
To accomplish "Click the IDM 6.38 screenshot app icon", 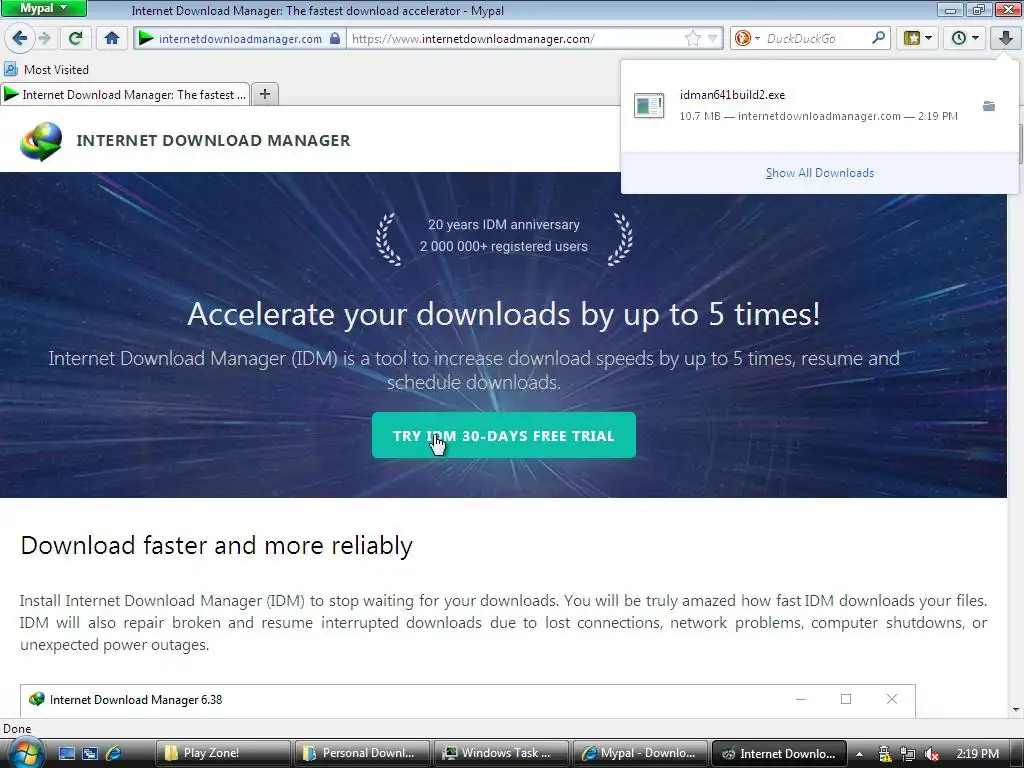I will click(37, 699).
